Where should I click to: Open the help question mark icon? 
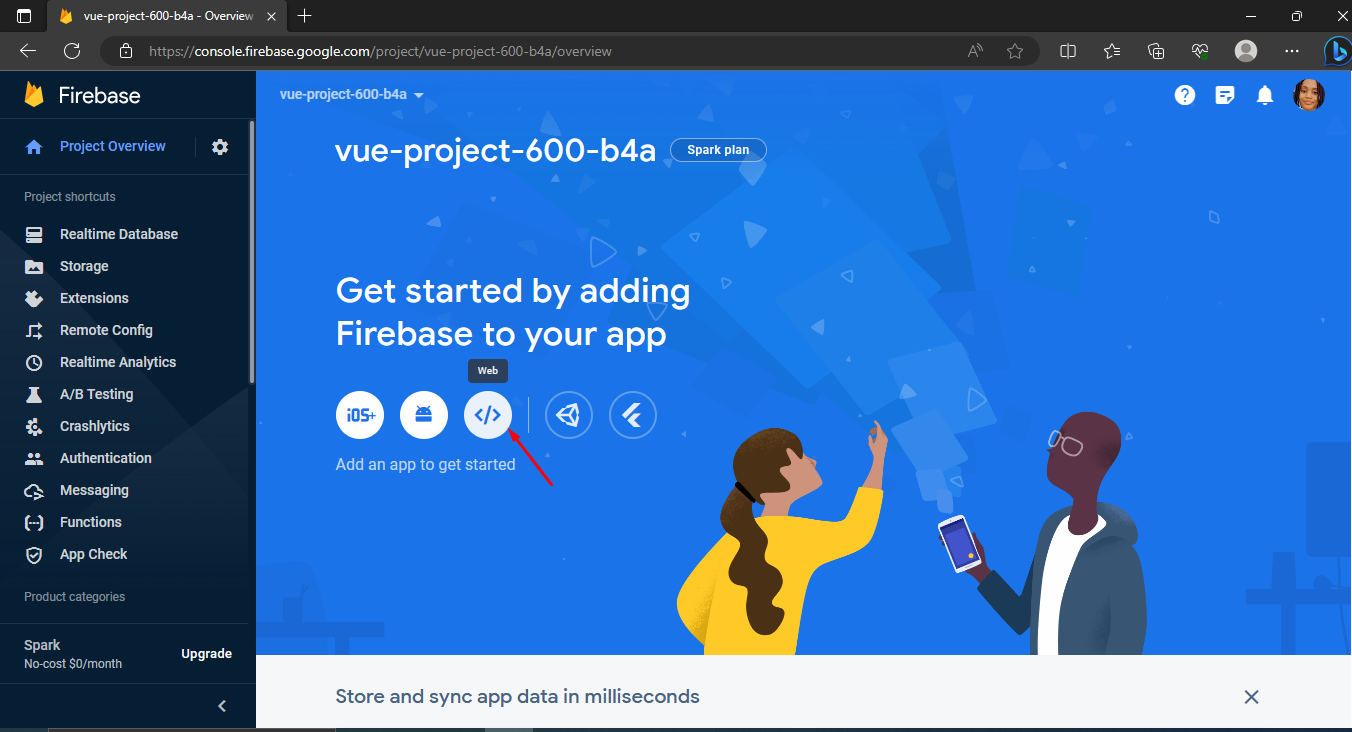(1185, 95)
